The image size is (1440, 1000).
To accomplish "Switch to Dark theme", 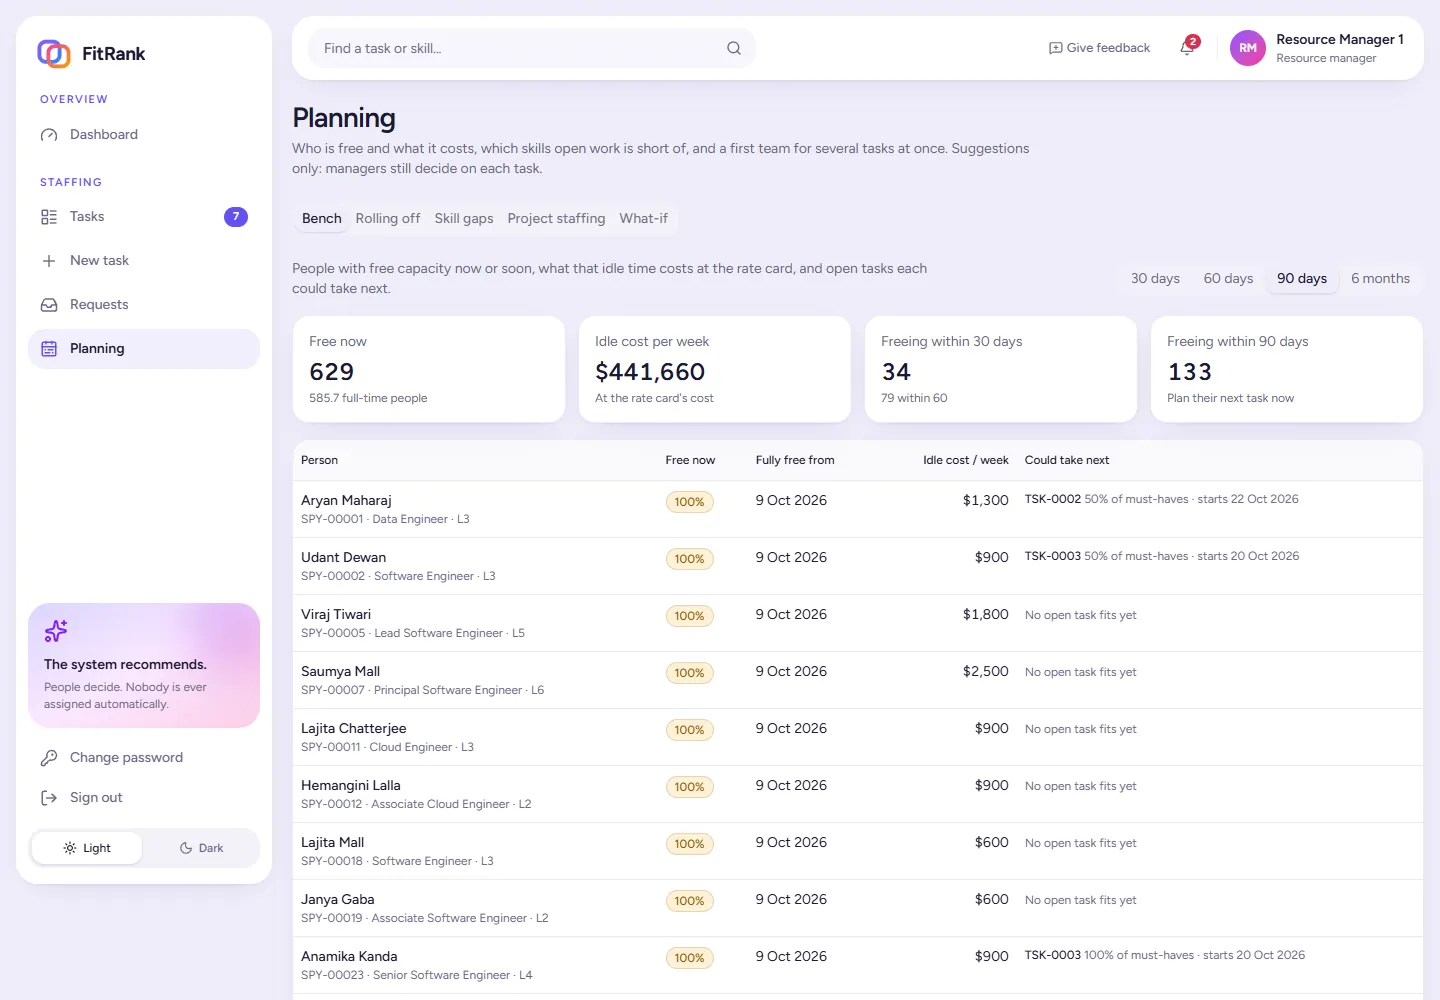I will [x=201, y=848].
